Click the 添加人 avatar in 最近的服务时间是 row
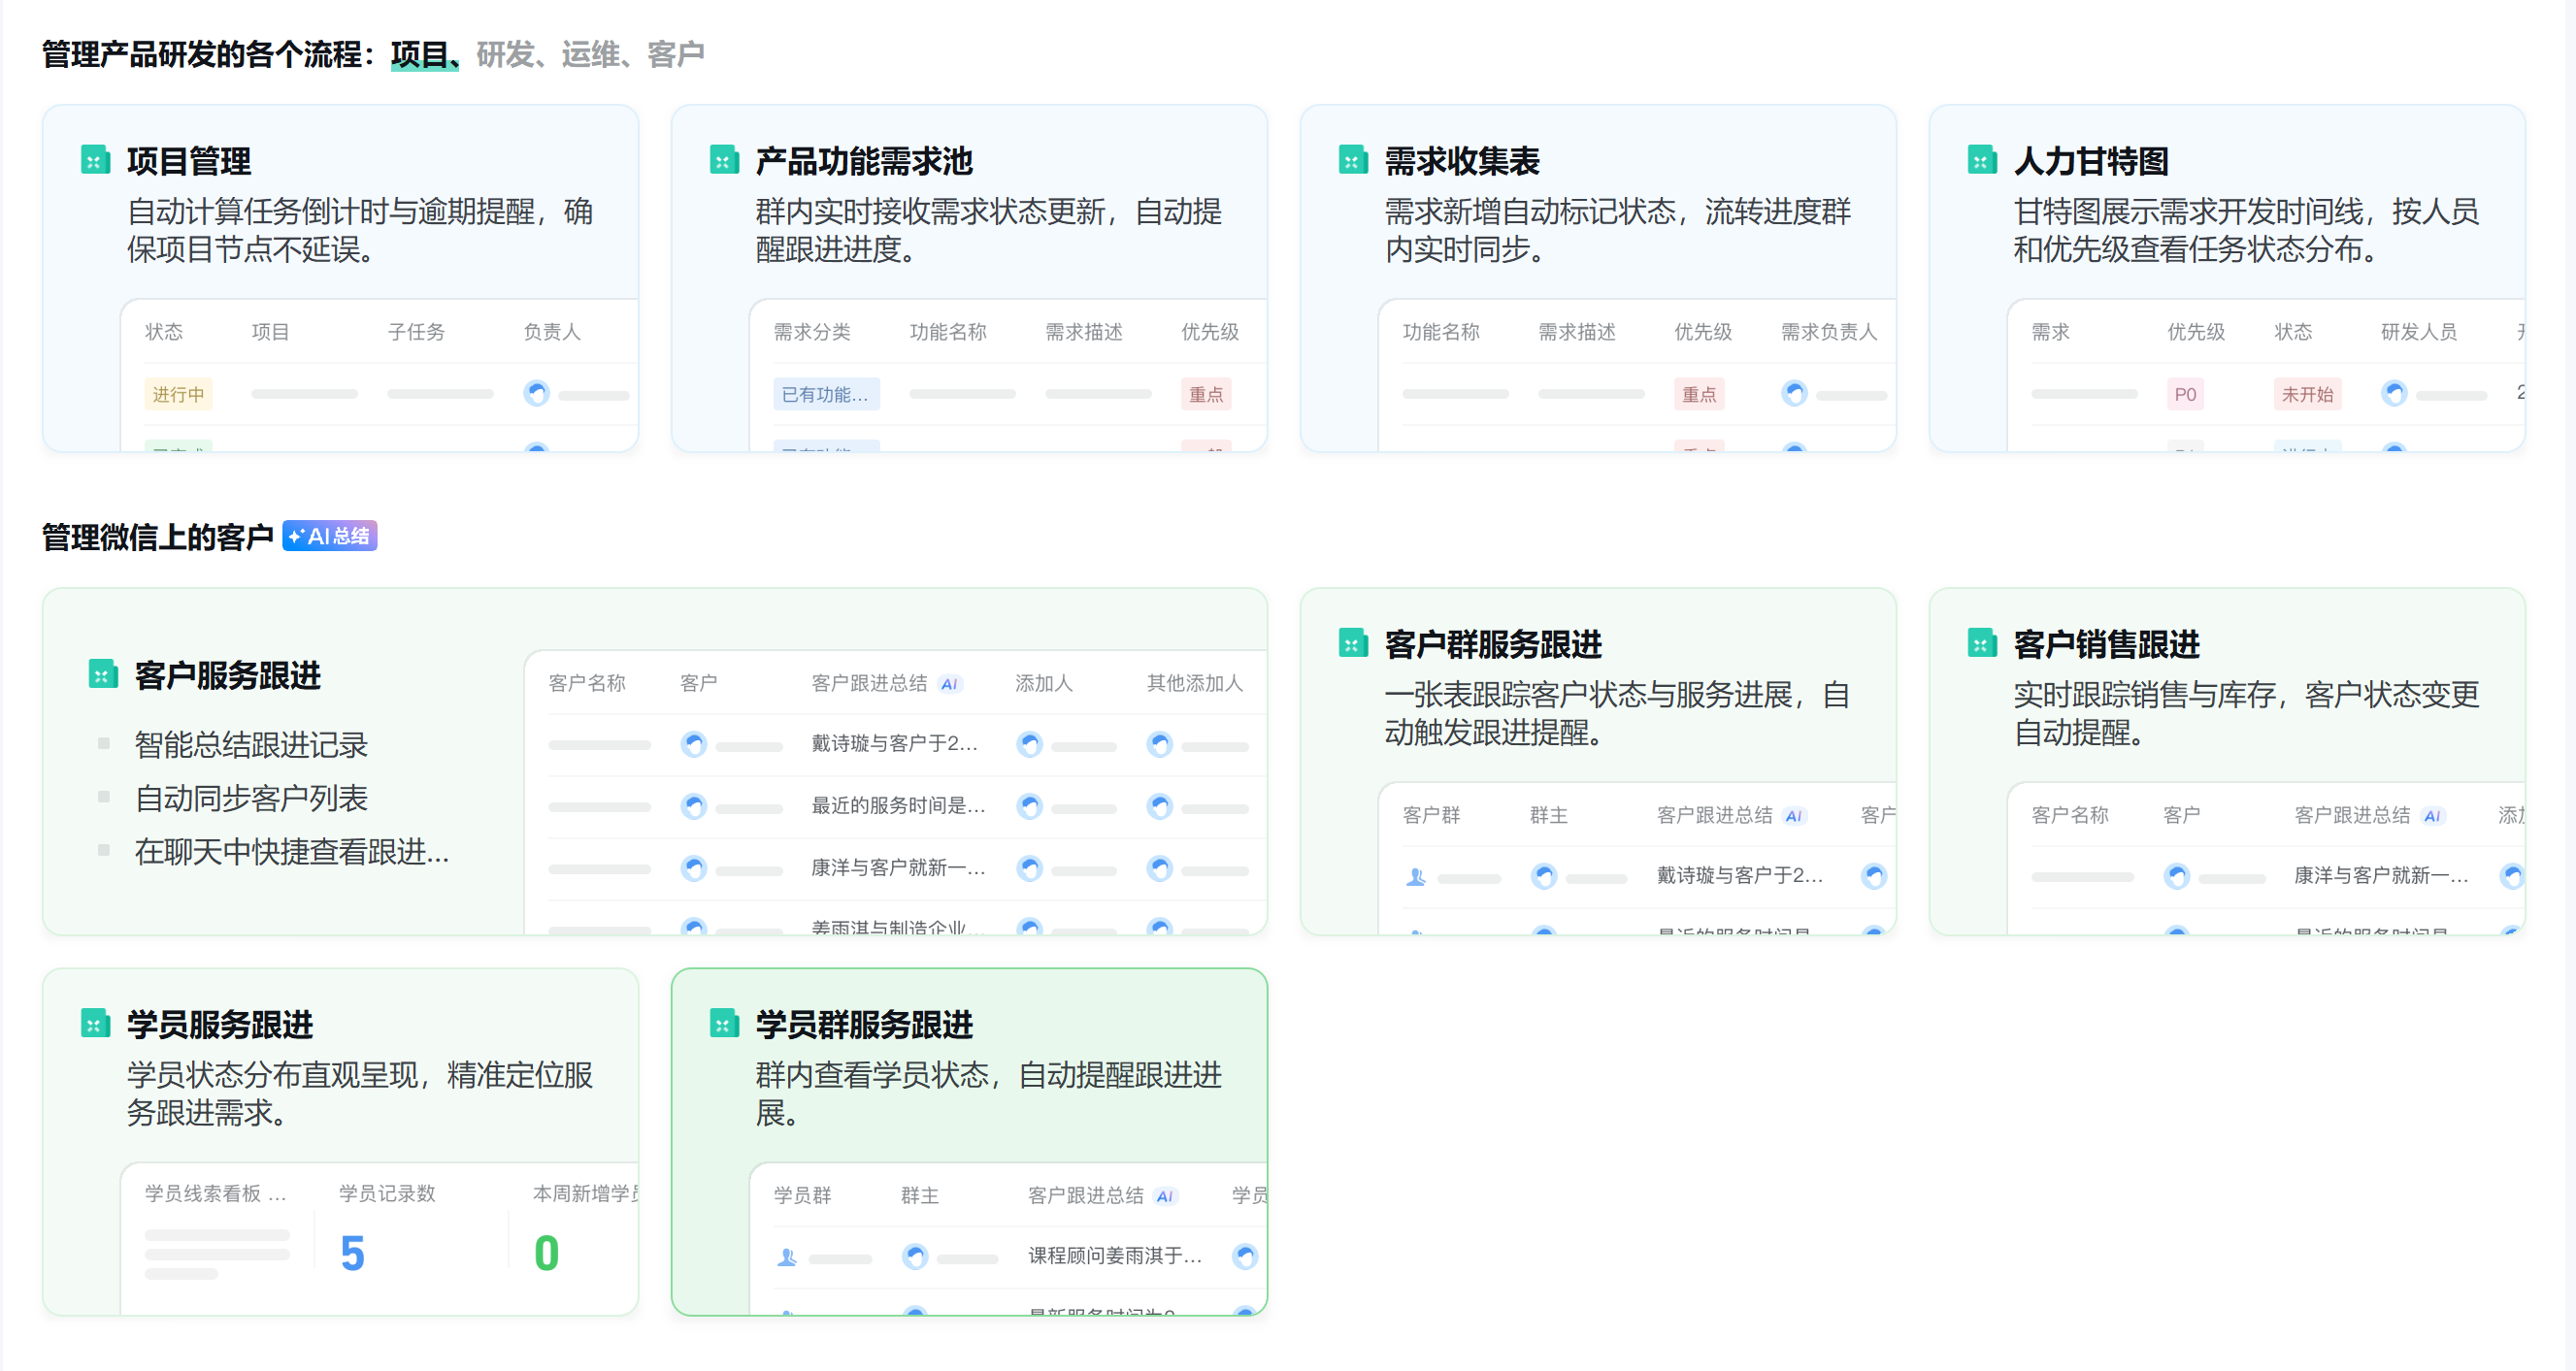2576x1371 pixels. click(1029, 807)
